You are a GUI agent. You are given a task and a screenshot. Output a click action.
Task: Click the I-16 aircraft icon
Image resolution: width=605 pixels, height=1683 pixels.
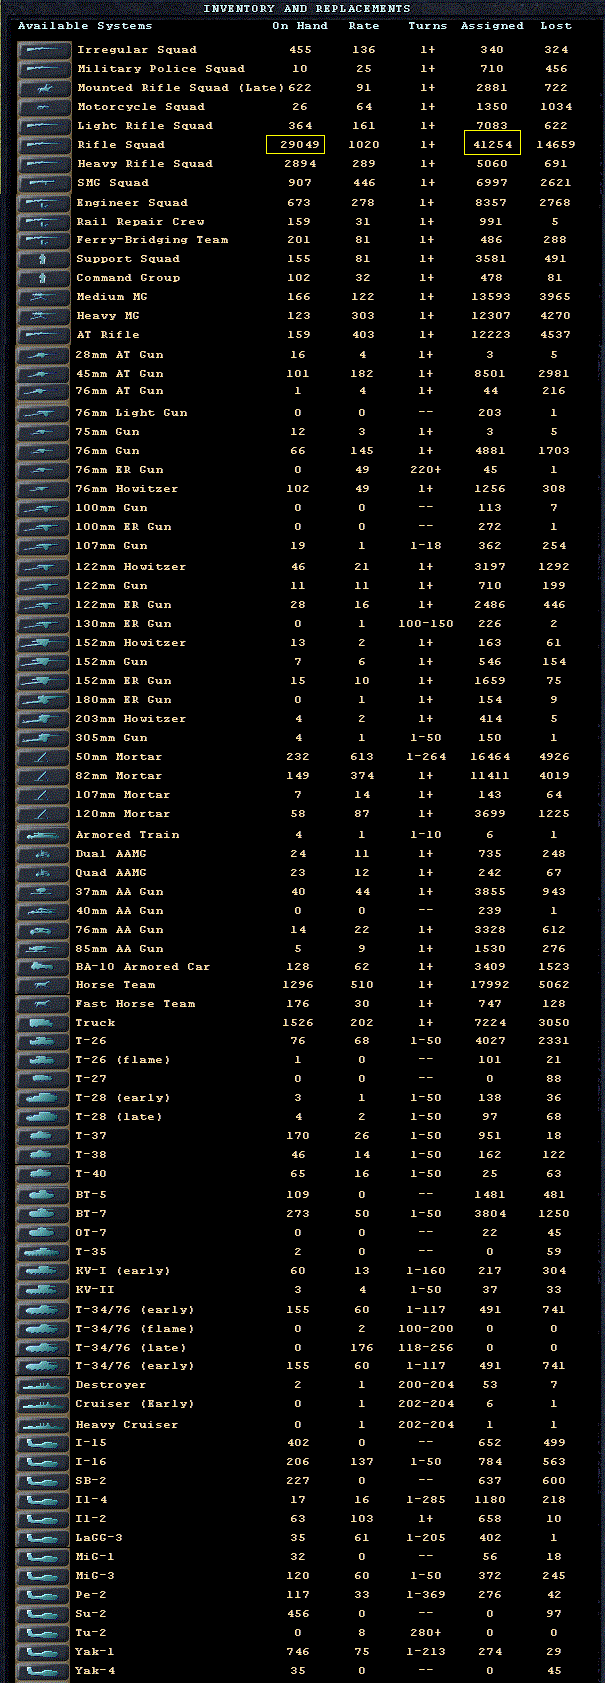(x=44, y=1461)
